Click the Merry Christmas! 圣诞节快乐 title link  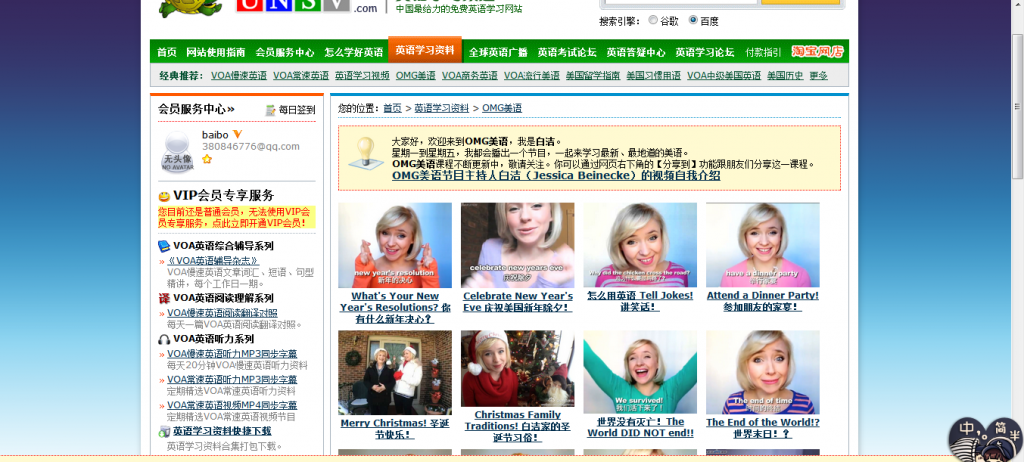coord(395,429)
